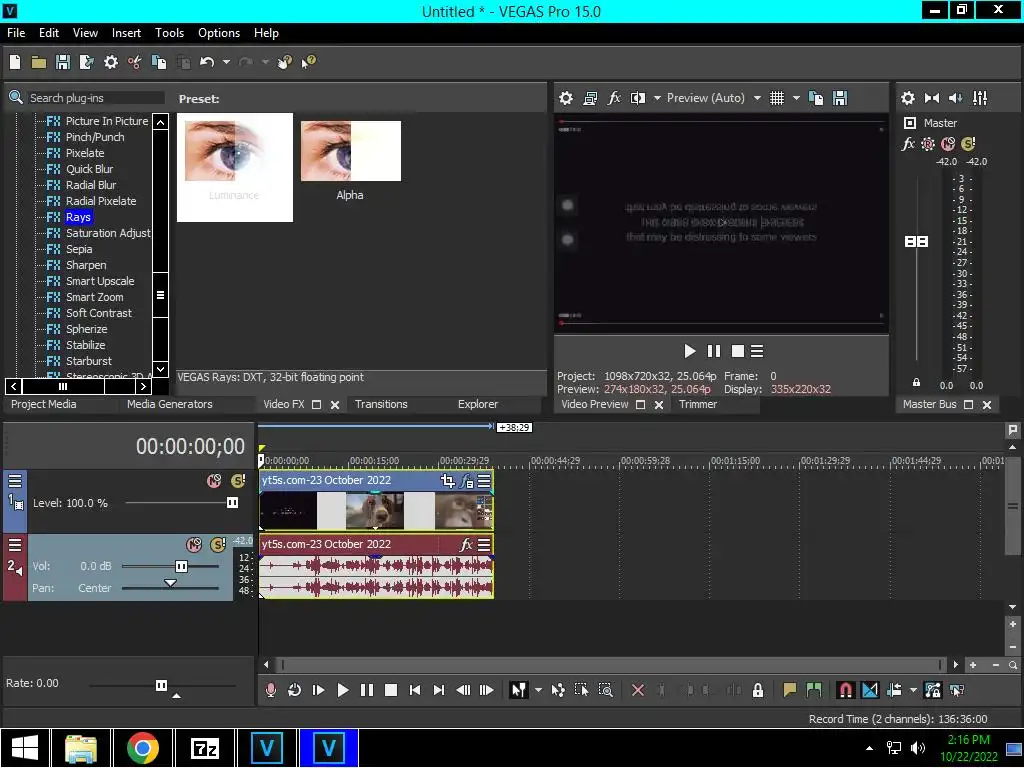
Task: Save the project using the toolbar disk icon
Action: click(63, 62)
